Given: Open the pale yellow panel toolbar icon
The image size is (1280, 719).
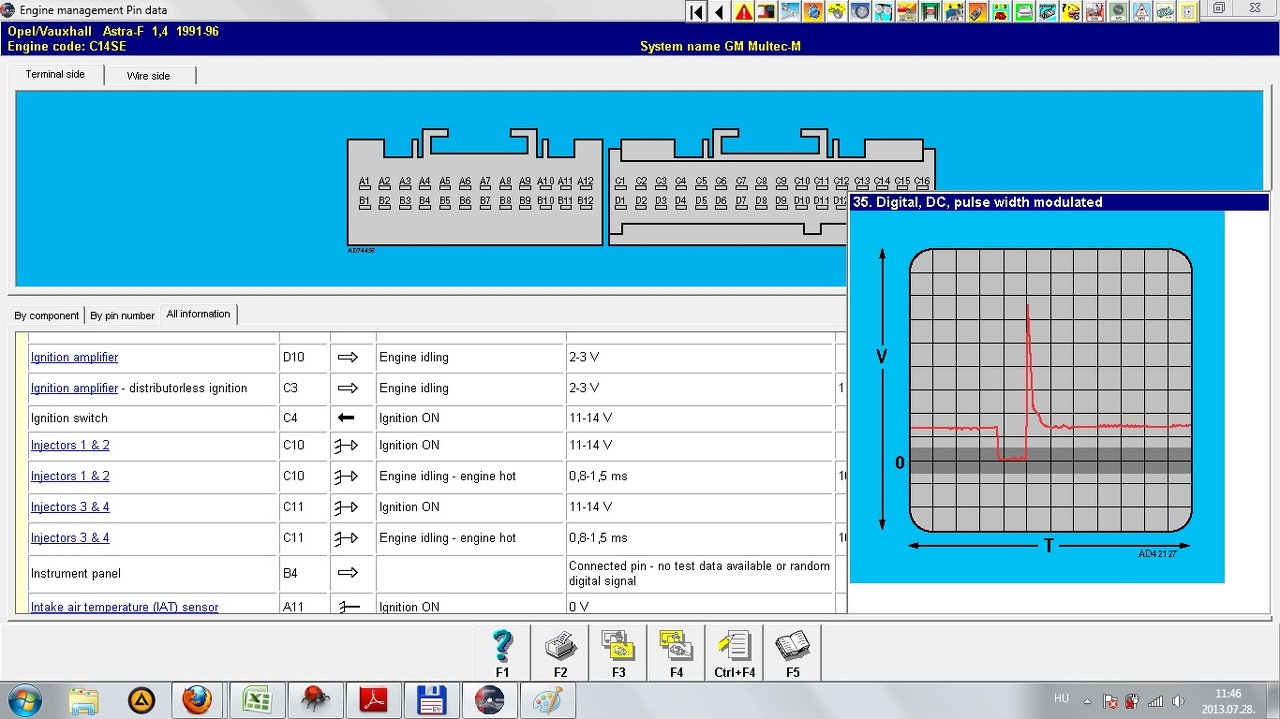Looking at the screenshot, I should (1188, 12).
